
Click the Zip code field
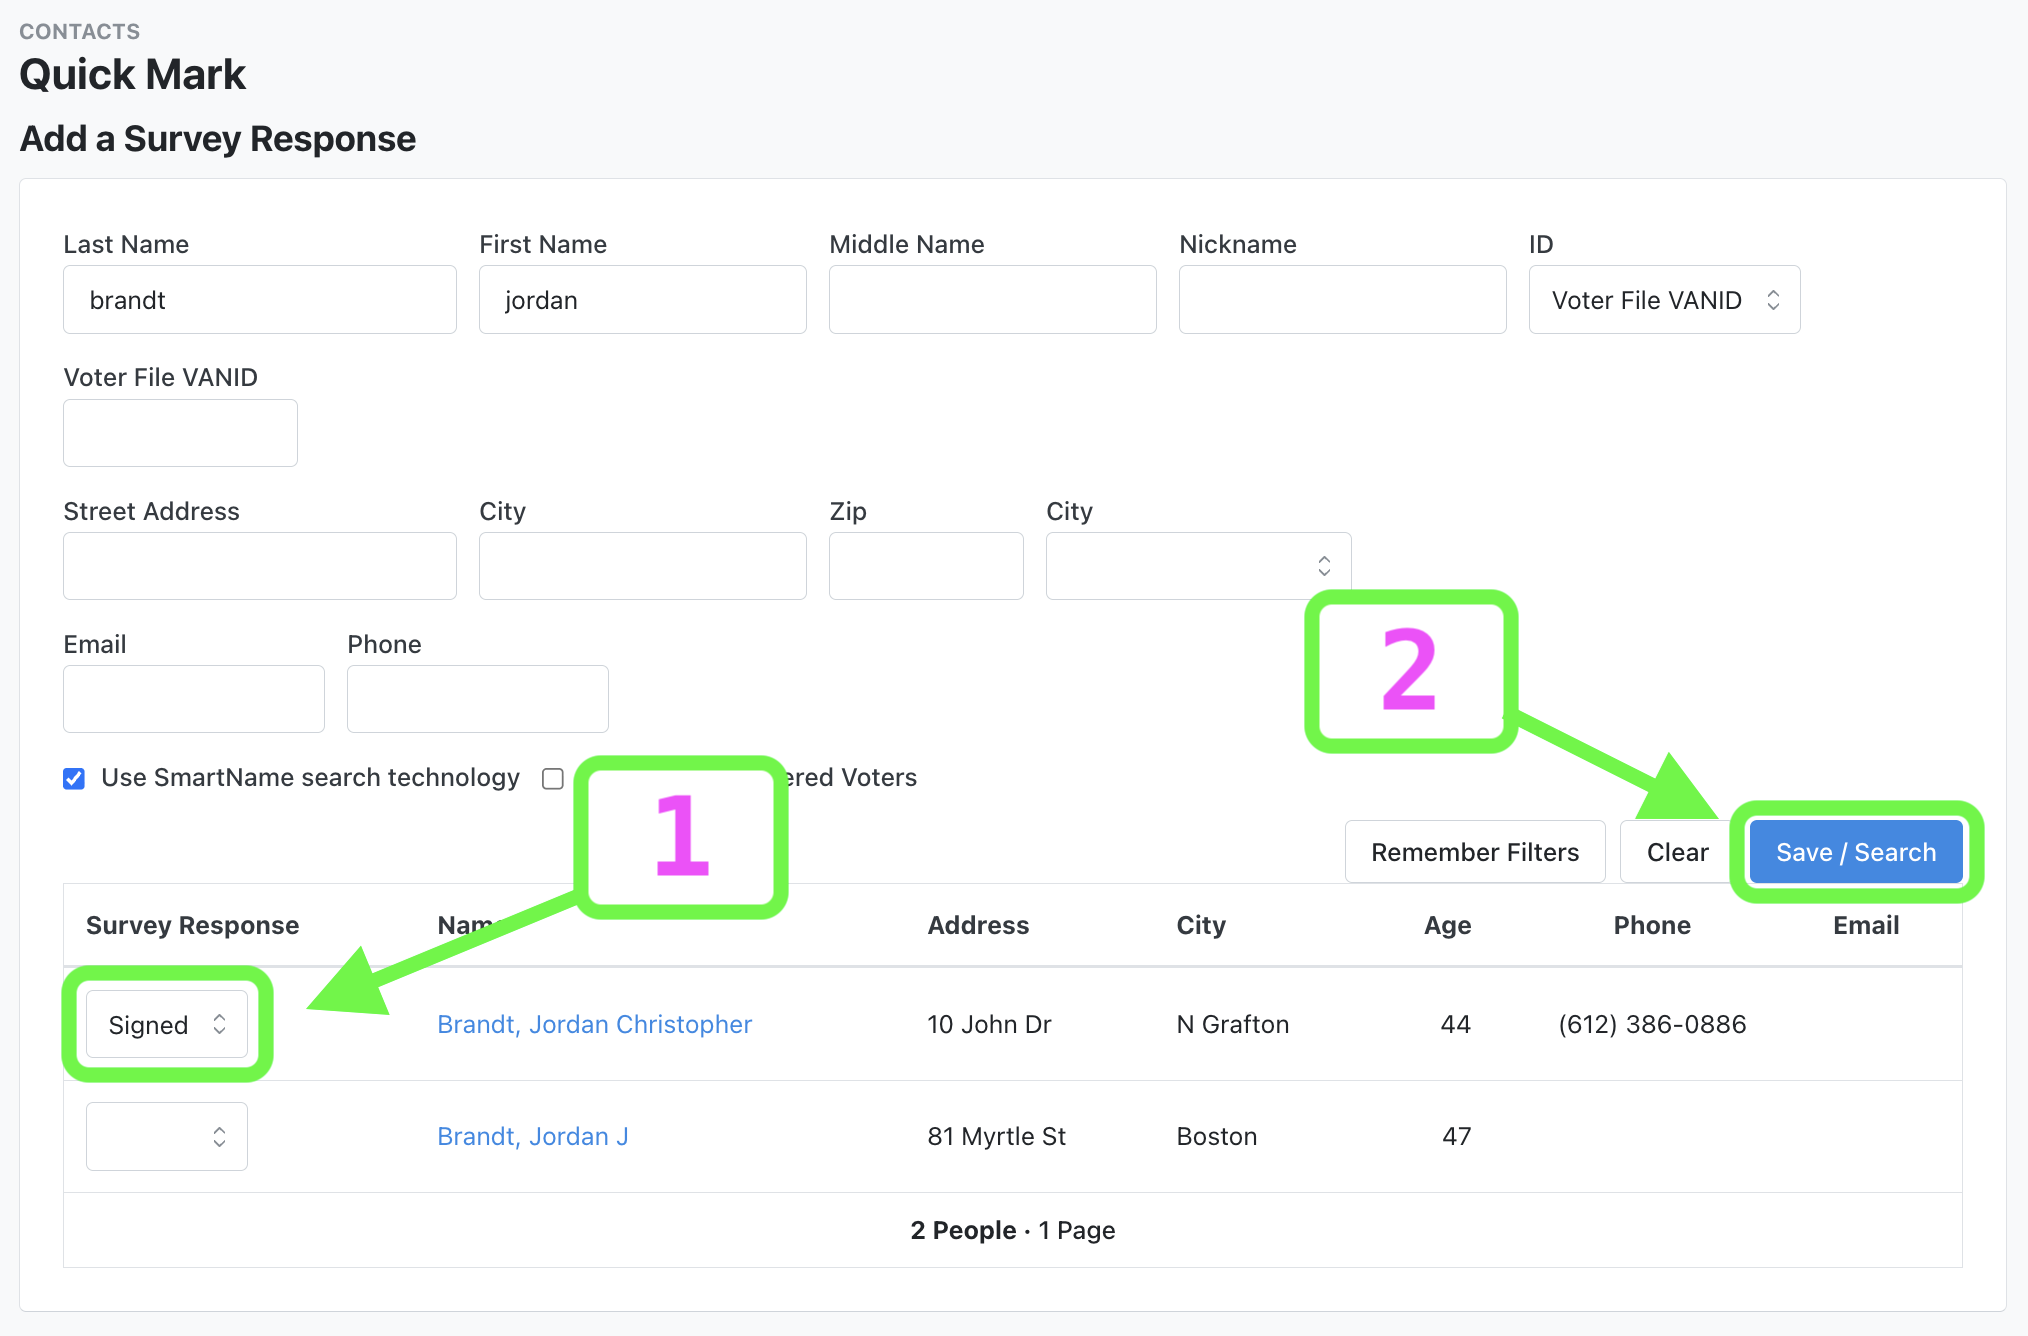pos(925,566)
